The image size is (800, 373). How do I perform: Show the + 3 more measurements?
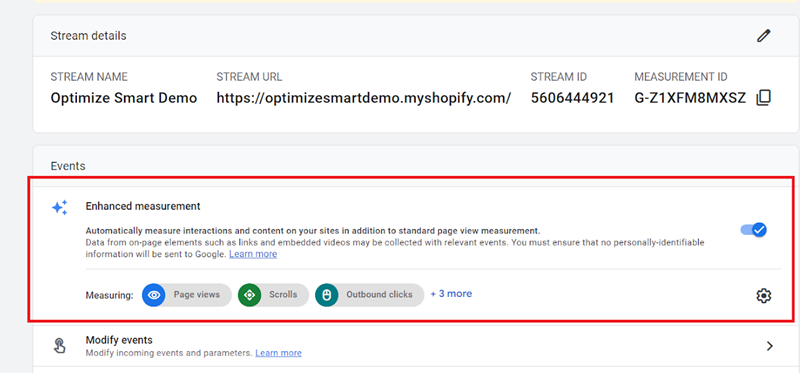tap(451, 294)
